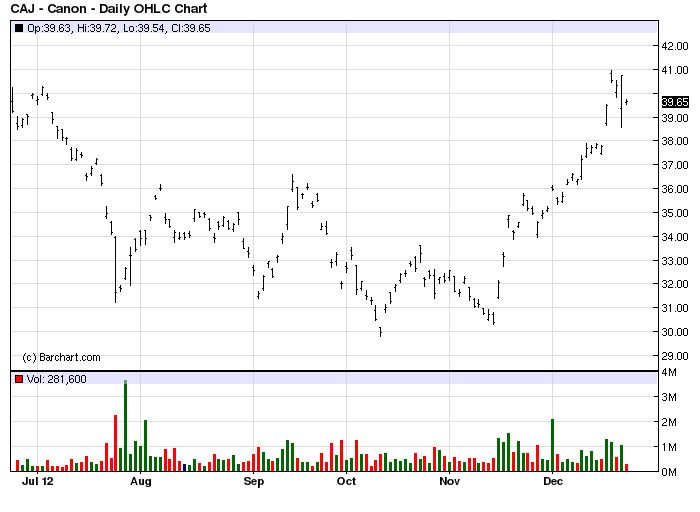Click the 34.00 price axis label

[x=675, y=237]
